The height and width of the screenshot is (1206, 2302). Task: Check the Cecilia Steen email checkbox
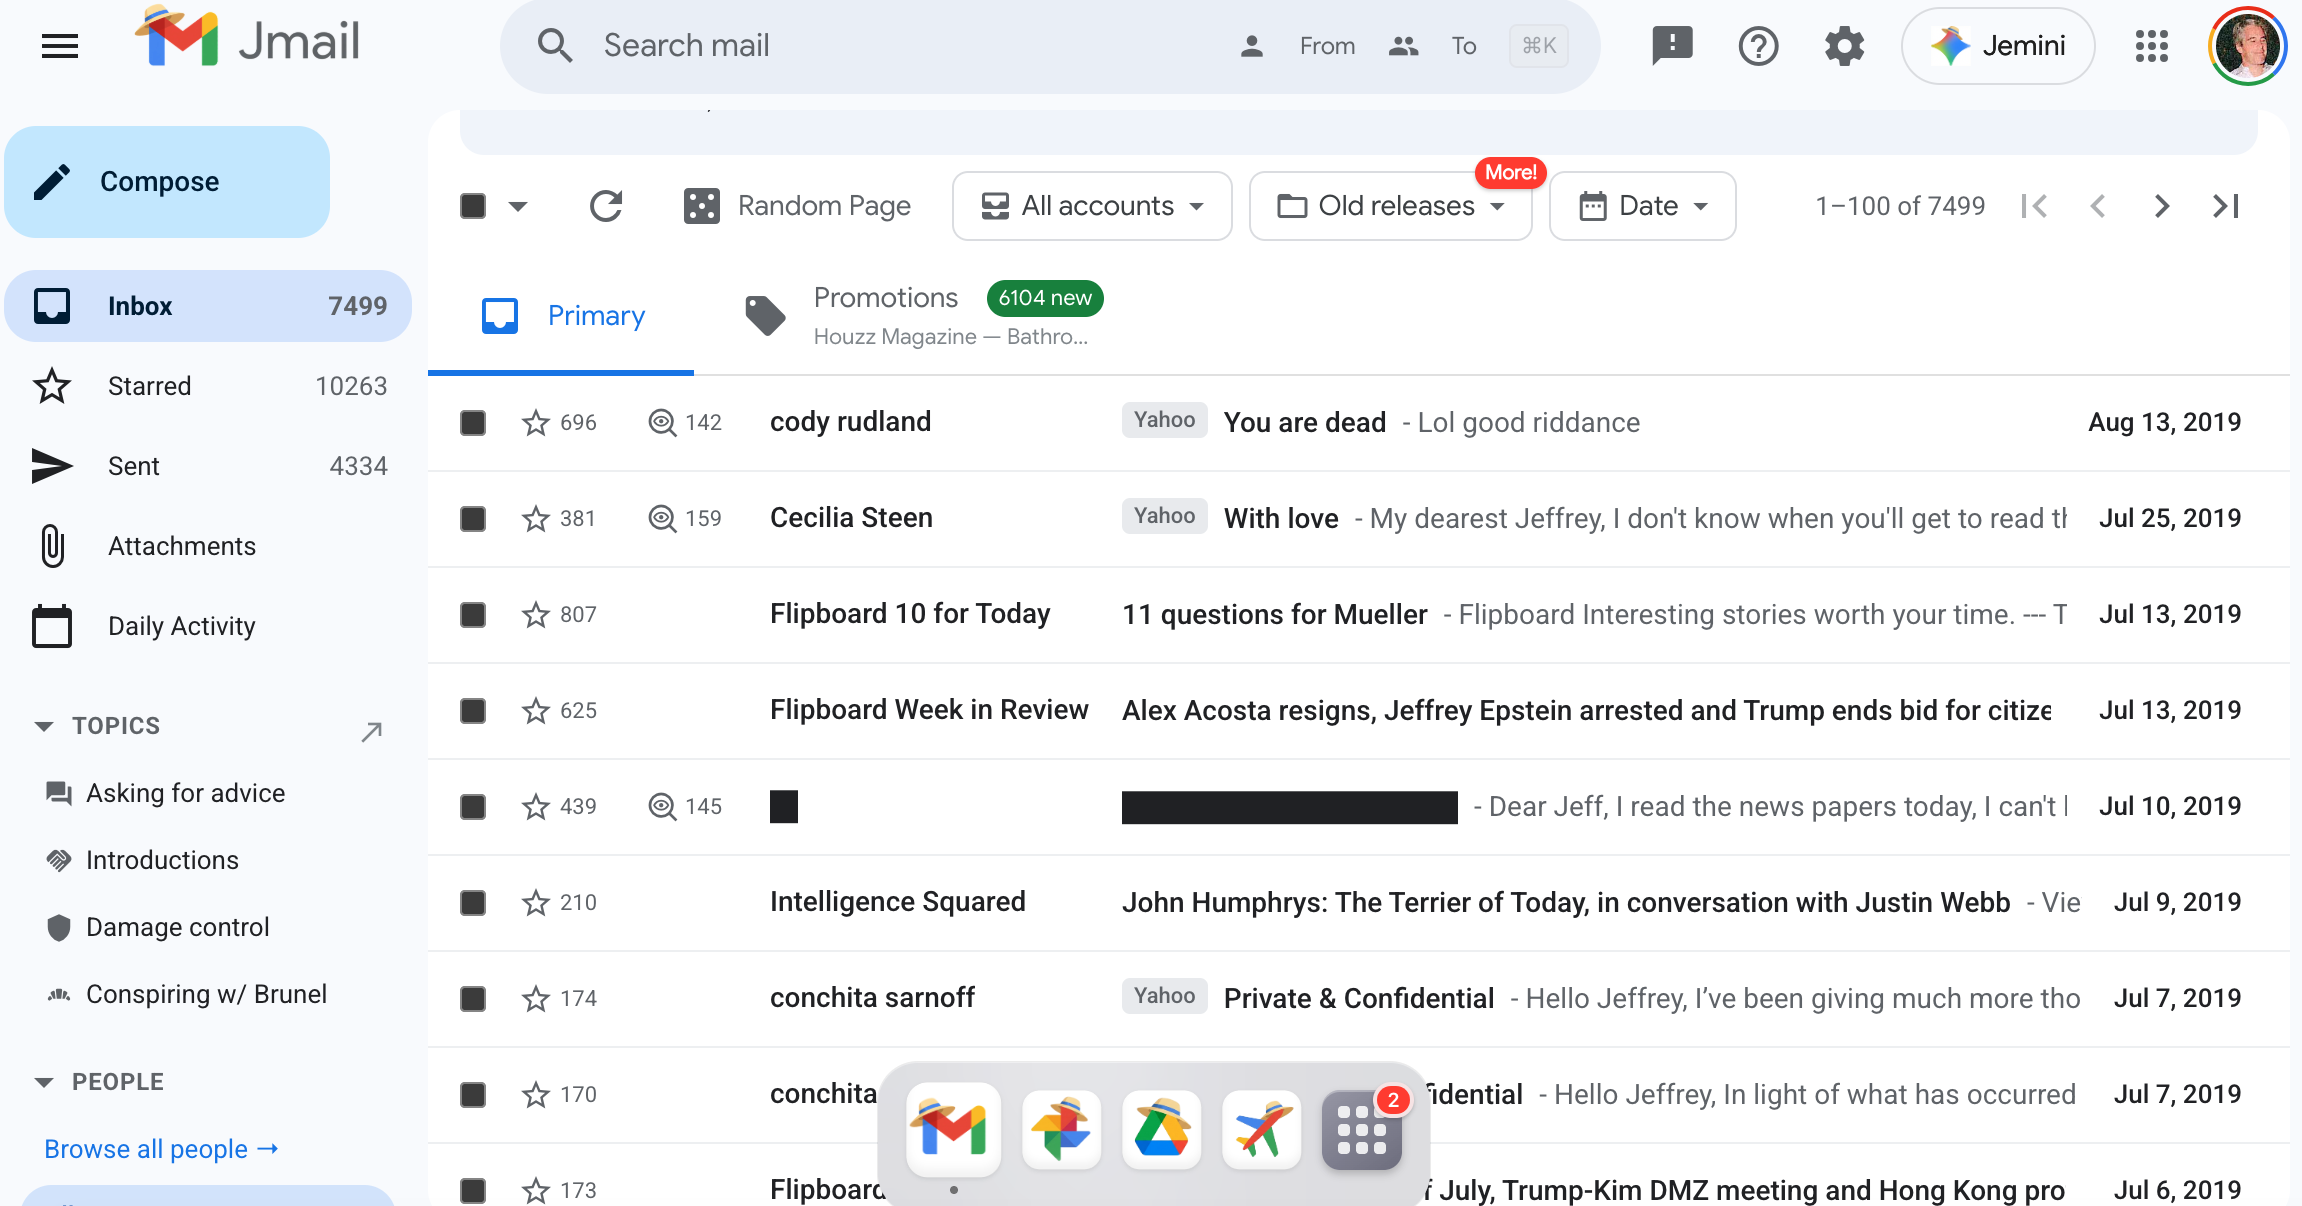point(473,519)
